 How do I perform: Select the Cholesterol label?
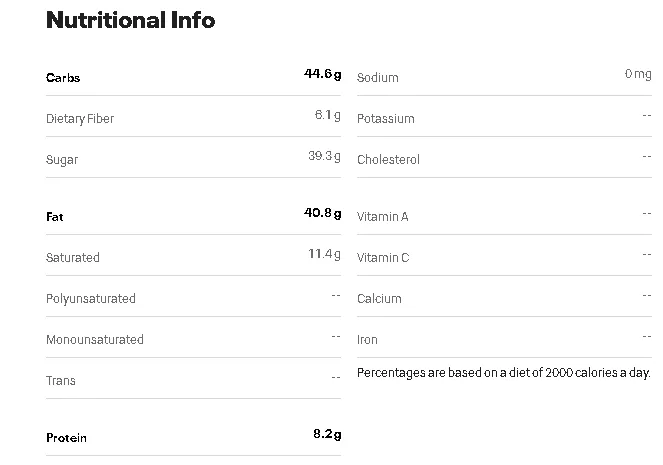point(388,160)
